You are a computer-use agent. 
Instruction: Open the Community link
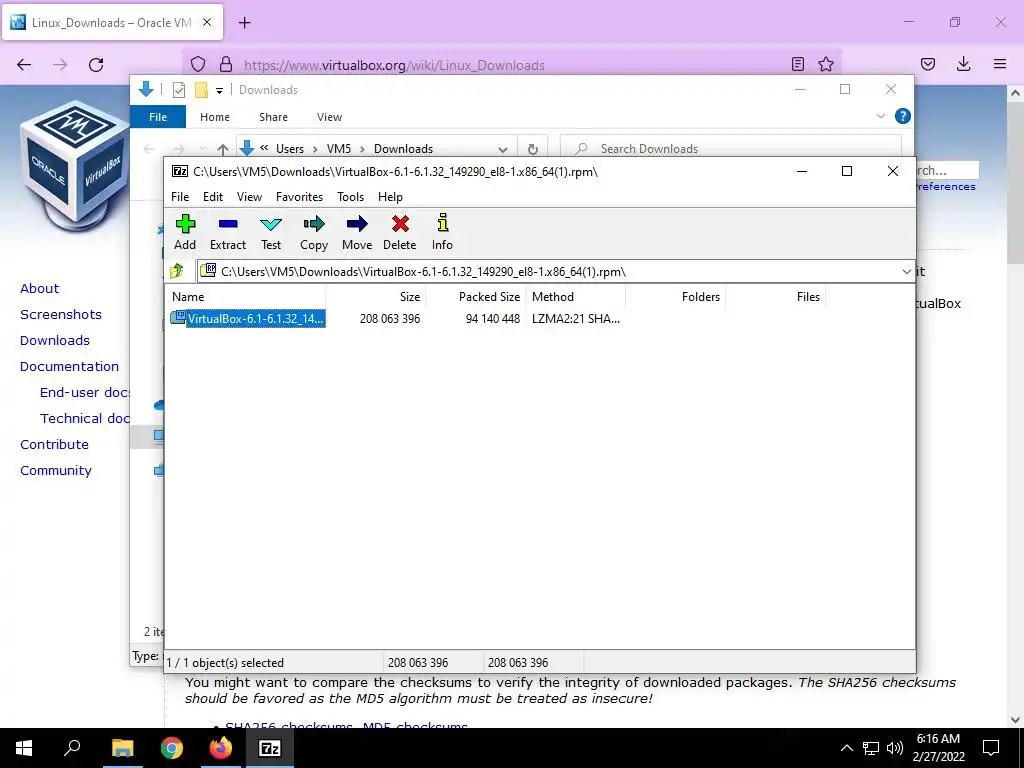click(x=56, y=470)
